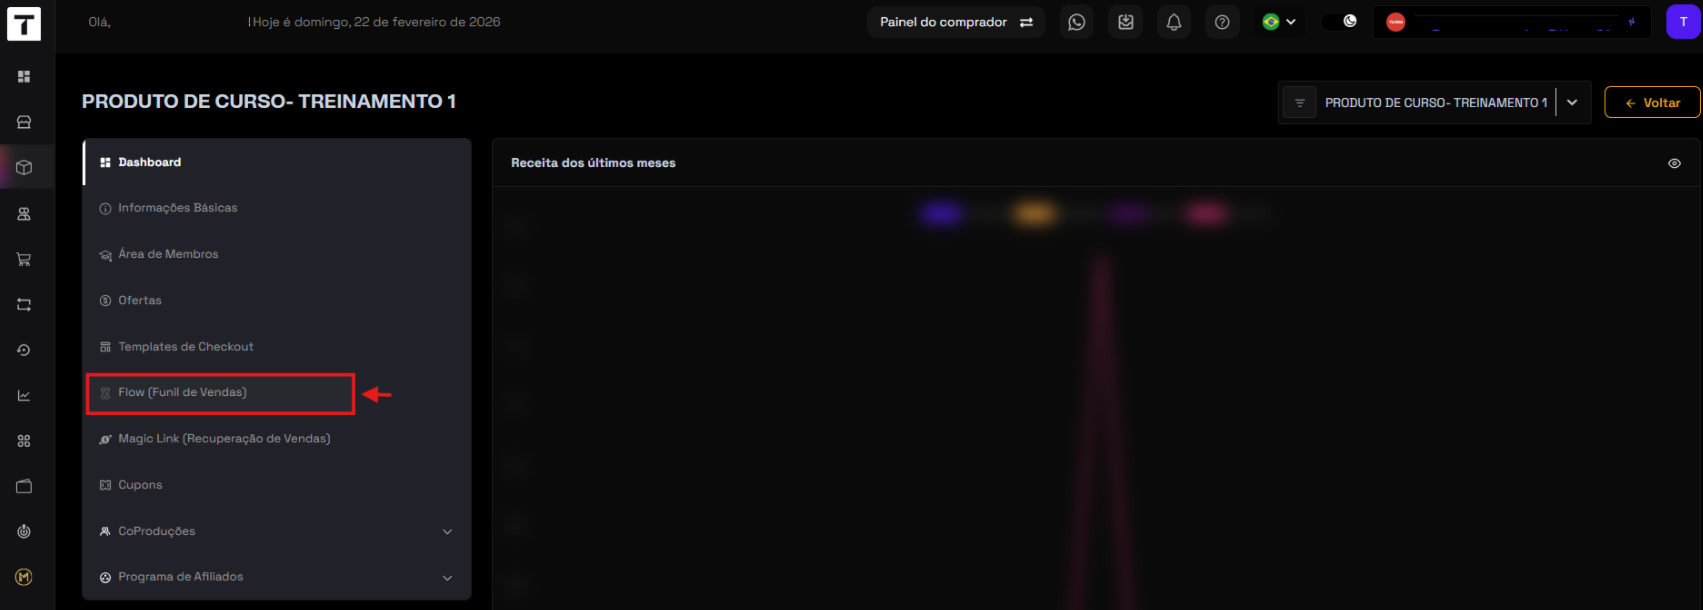Click the purple T profile avatar

pos(1683,22)
